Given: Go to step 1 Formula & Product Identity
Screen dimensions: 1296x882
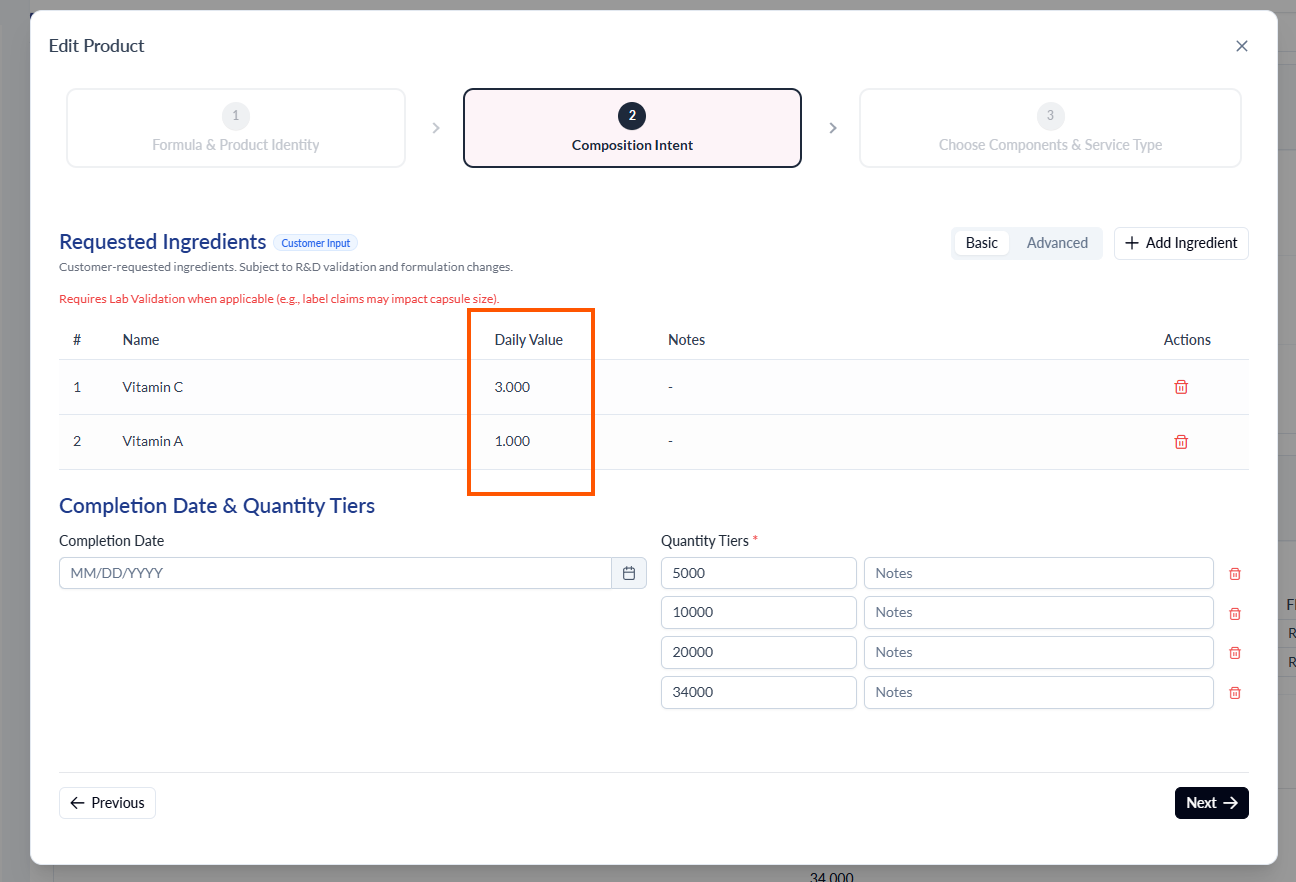Looking at the screenshot, I should (236, 128).
